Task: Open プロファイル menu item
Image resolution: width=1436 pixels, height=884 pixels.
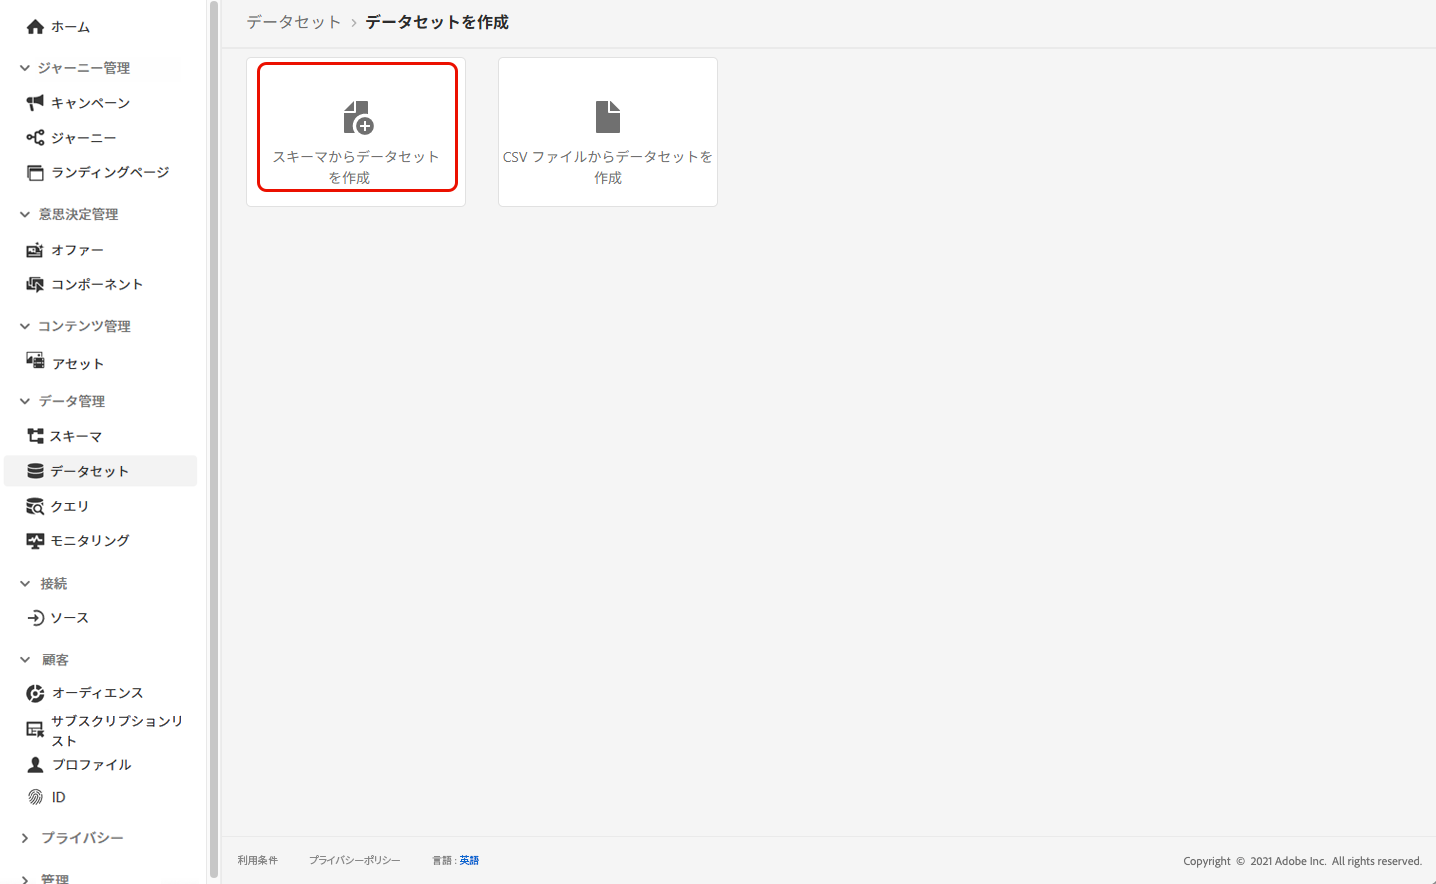Action: coord(91,765)
